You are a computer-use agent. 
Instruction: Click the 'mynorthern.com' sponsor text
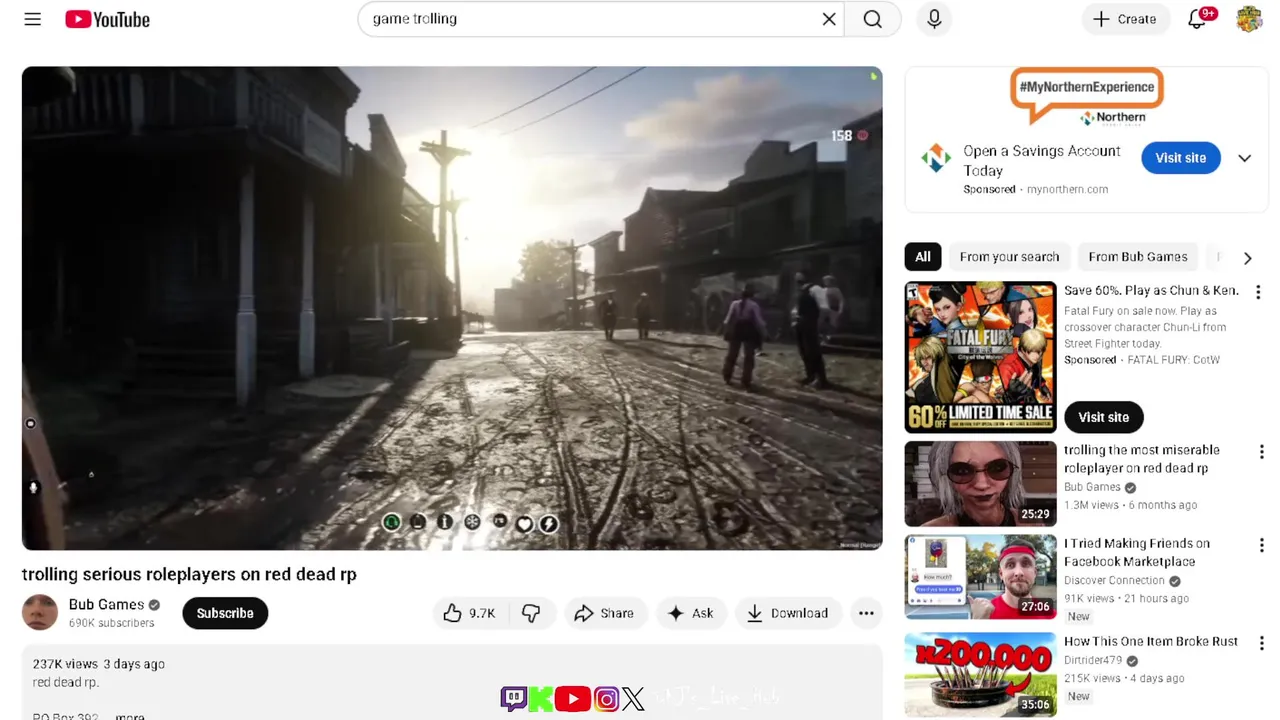[1067, 189]
